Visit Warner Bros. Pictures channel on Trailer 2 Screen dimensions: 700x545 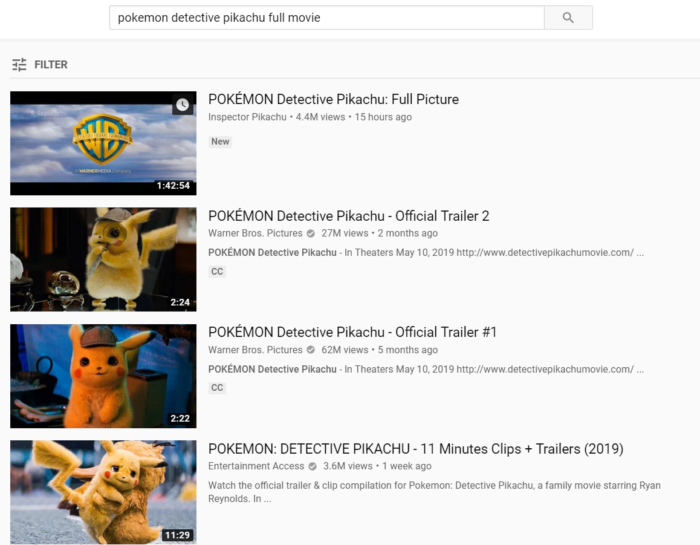pyautogui.click(x=255, y=233)
